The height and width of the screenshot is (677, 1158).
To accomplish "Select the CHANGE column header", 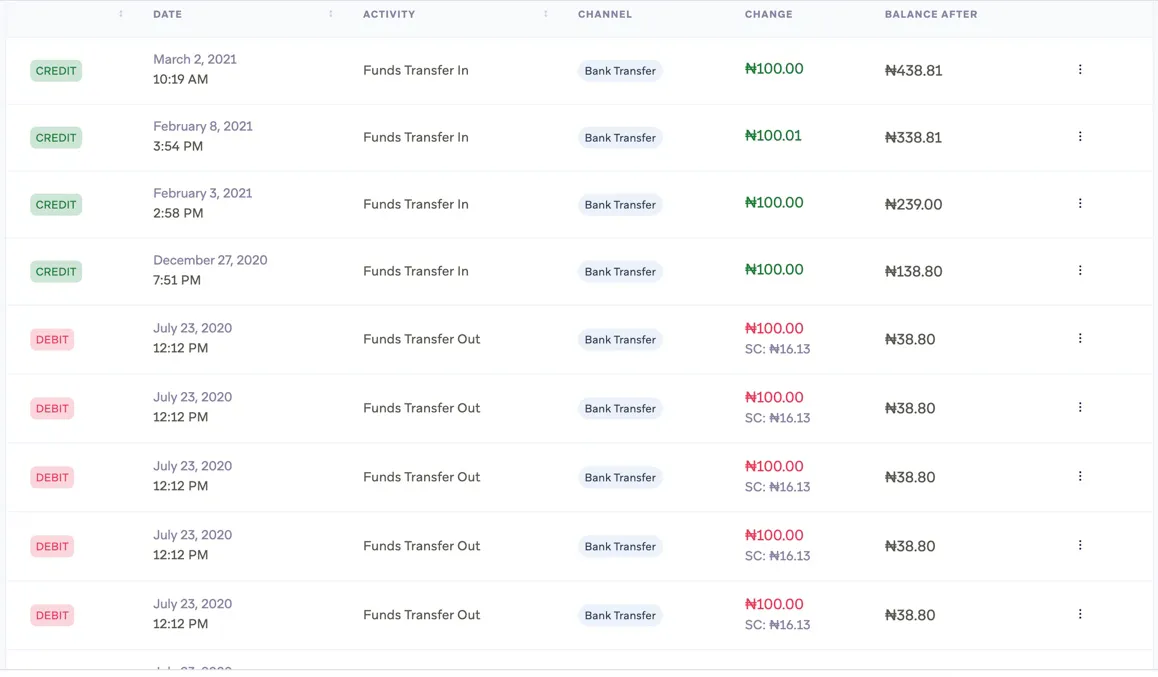I will point(768,14).
